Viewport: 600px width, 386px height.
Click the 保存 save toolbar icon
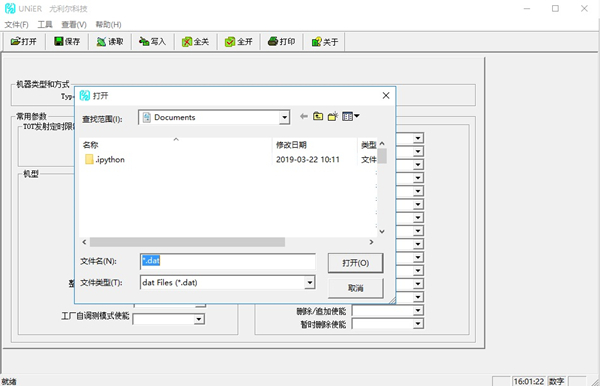pos(67,41)
